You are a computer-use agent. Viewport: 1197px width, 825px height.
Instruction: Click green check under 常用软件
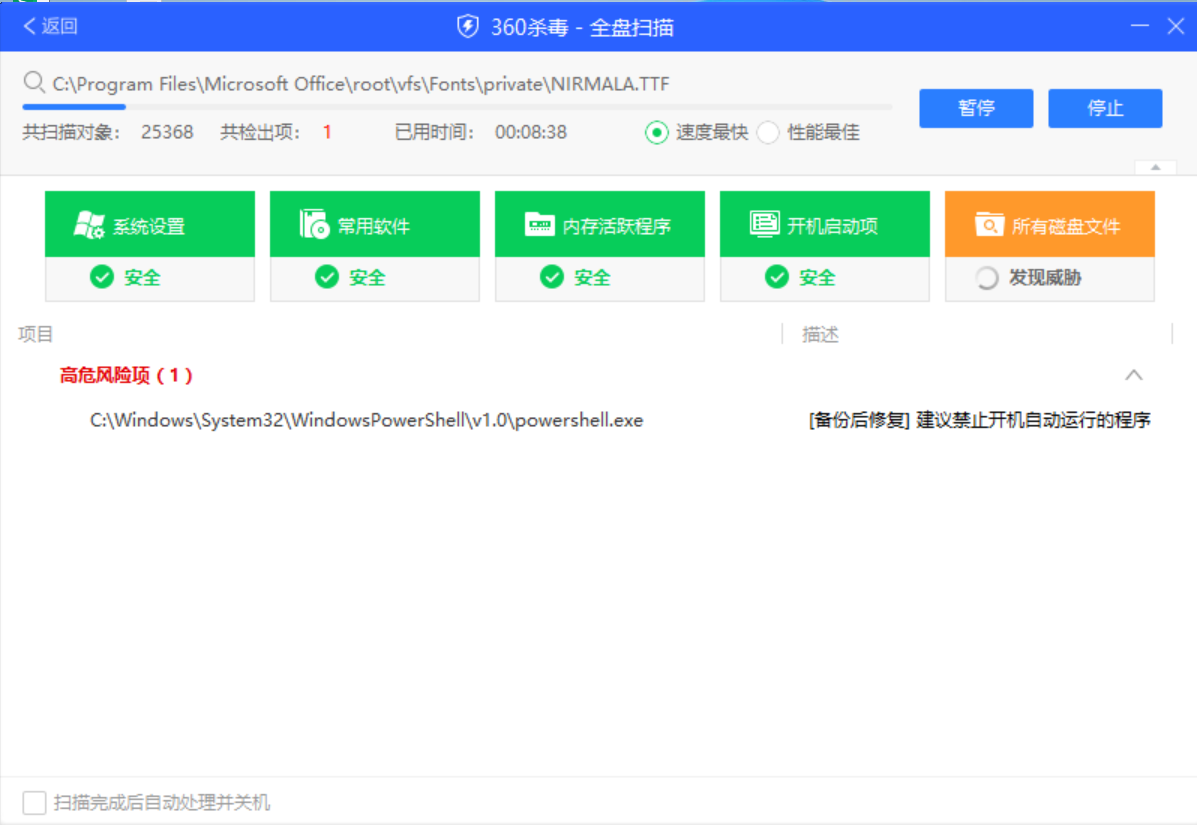[x=327, y=277]
